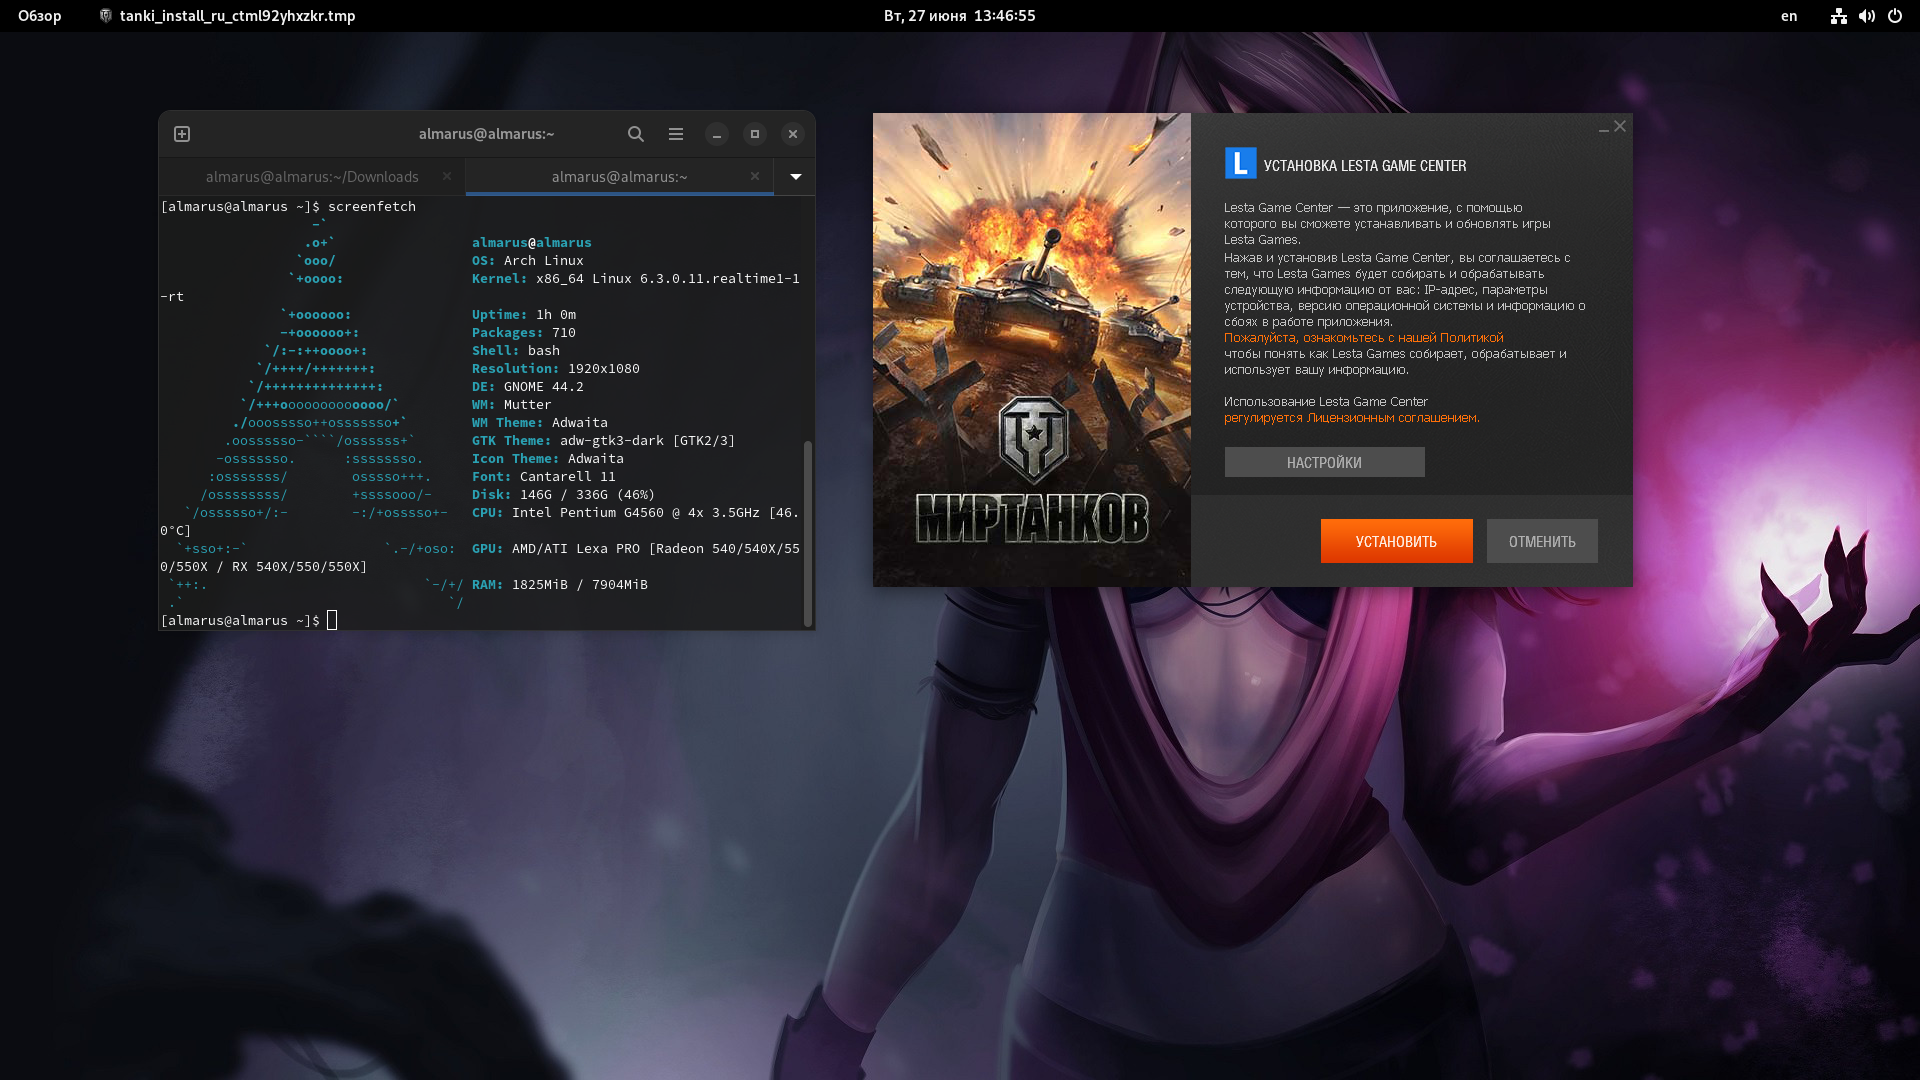Click the Lesta L logo icon

tap(1240, 163)
